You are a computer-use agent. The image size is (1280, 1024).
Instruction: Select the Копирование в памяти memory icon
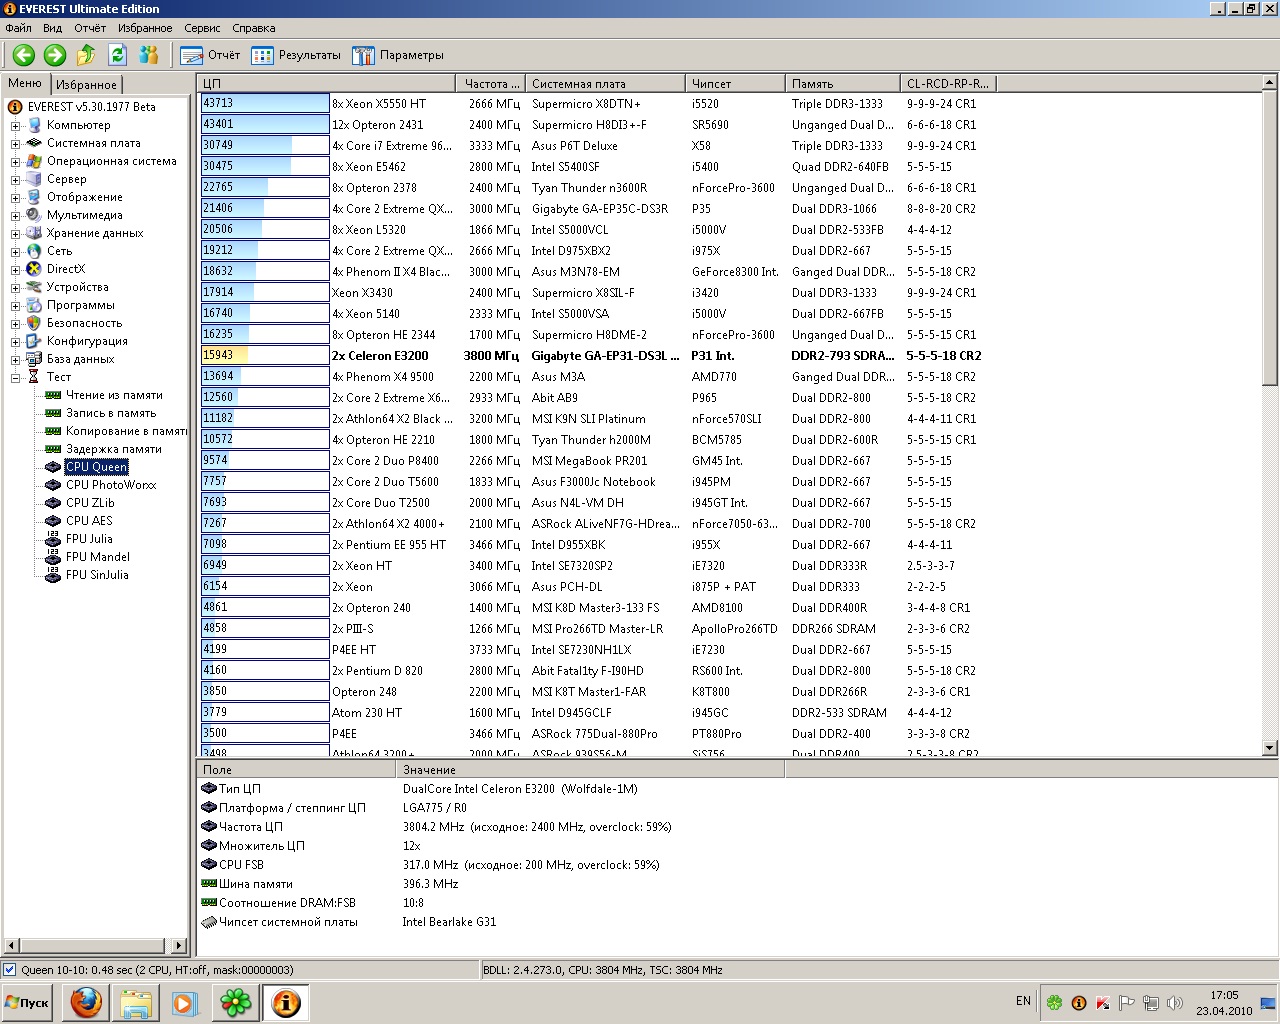tap(54, 431)
